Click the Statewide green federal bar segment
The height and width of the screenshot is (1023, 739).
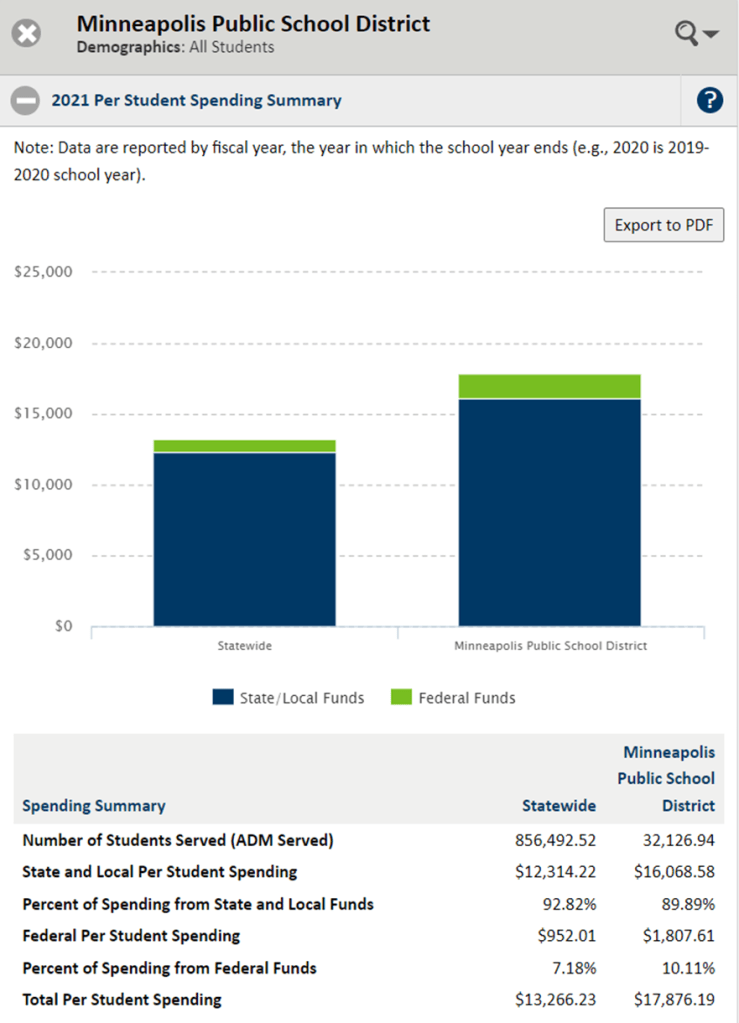[x=244, y=446]
